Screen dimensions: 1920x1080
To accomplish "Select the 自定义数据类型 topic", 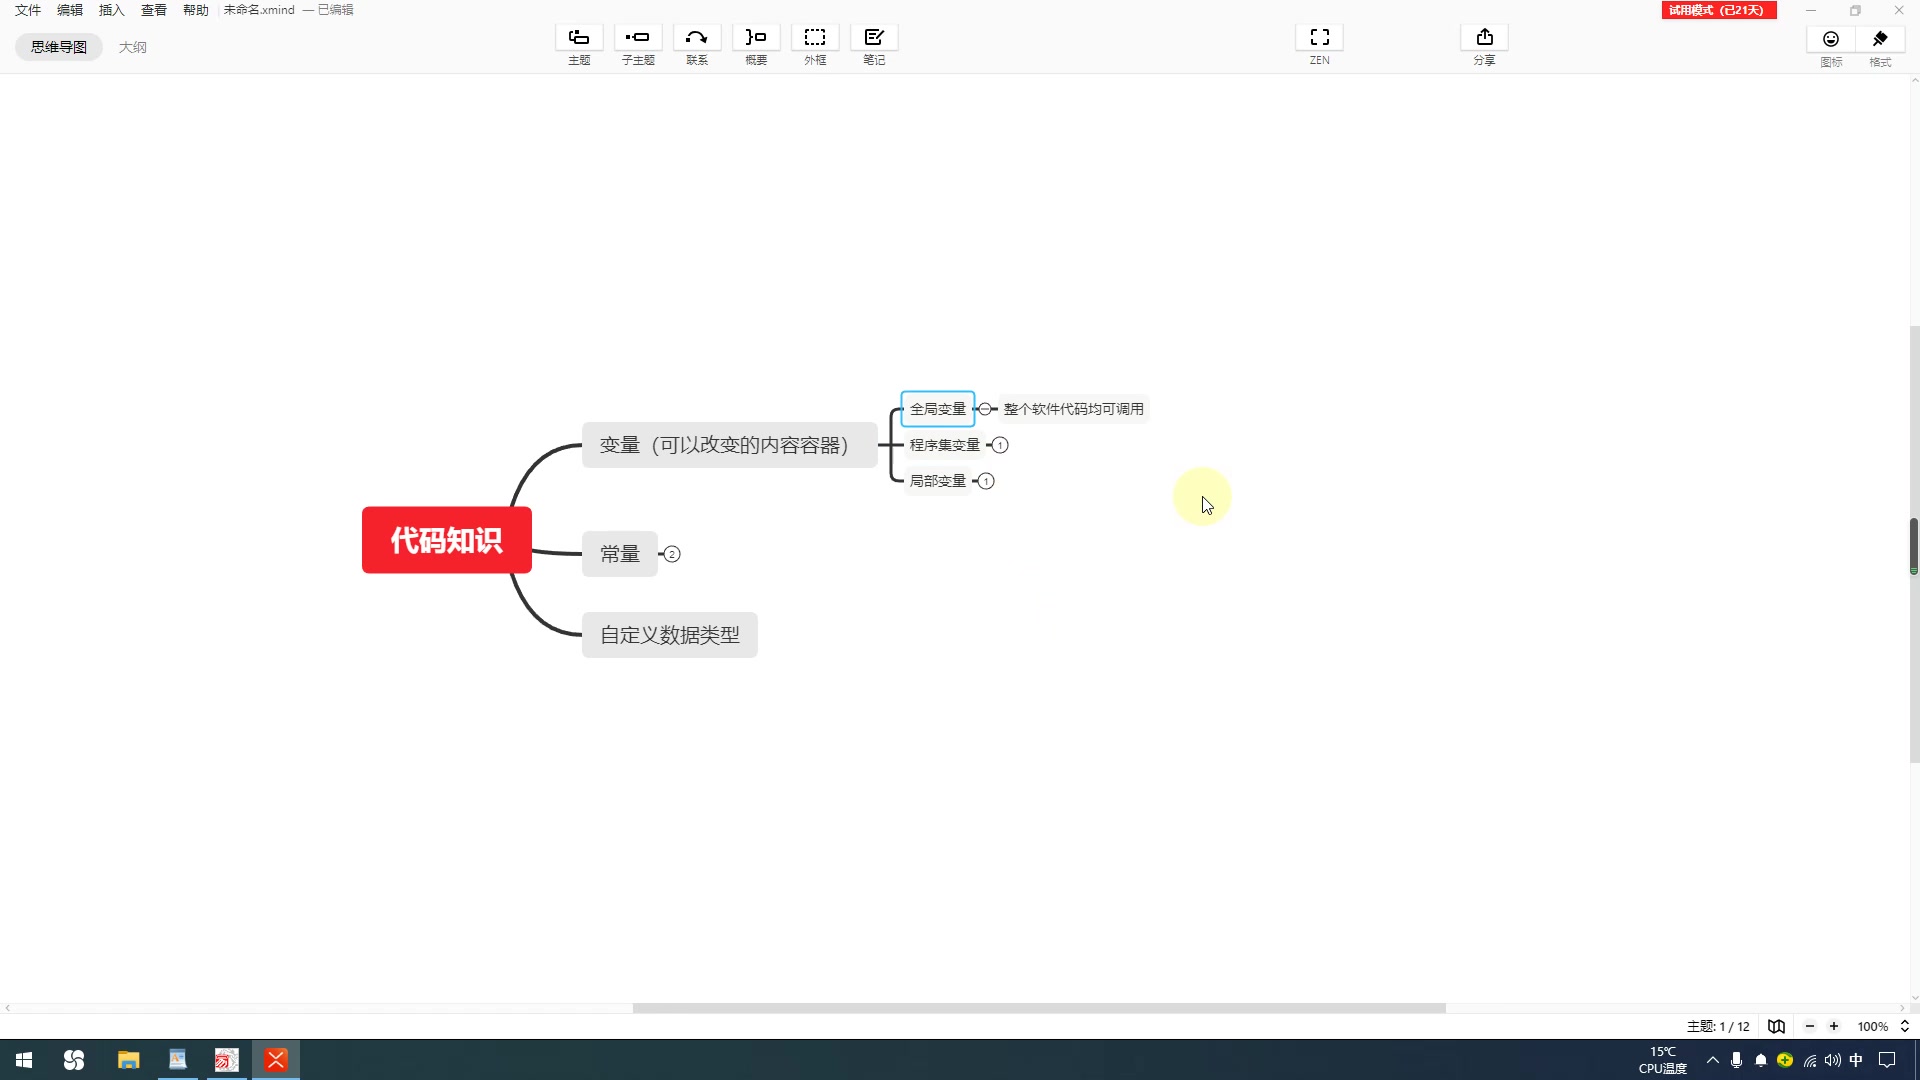I will 669,635.
